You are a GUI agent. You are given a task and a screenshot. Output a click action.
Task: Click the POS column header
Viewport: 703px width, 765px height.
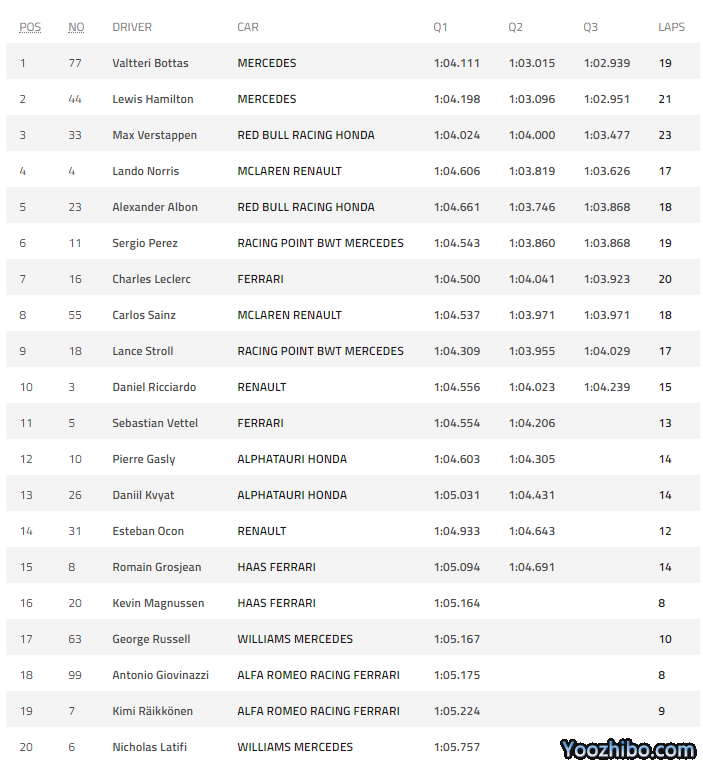tap(30, 27)
